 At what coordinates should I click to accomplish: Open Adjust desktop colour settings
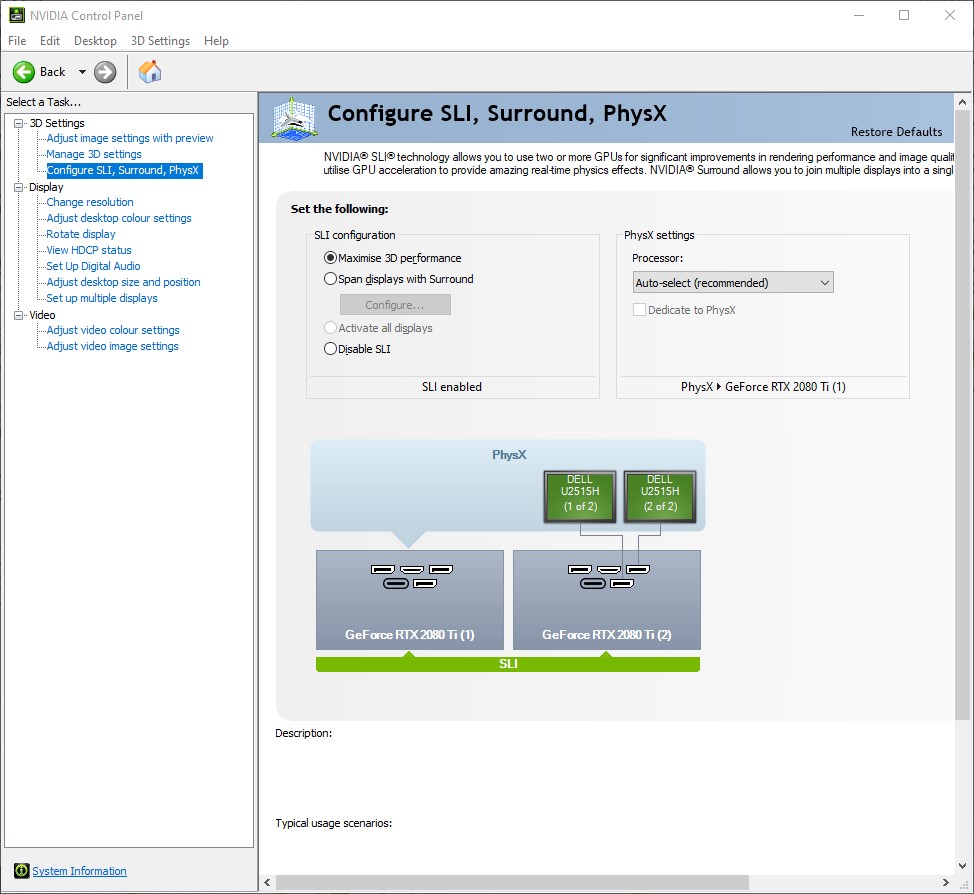click(x=119, y=218)
